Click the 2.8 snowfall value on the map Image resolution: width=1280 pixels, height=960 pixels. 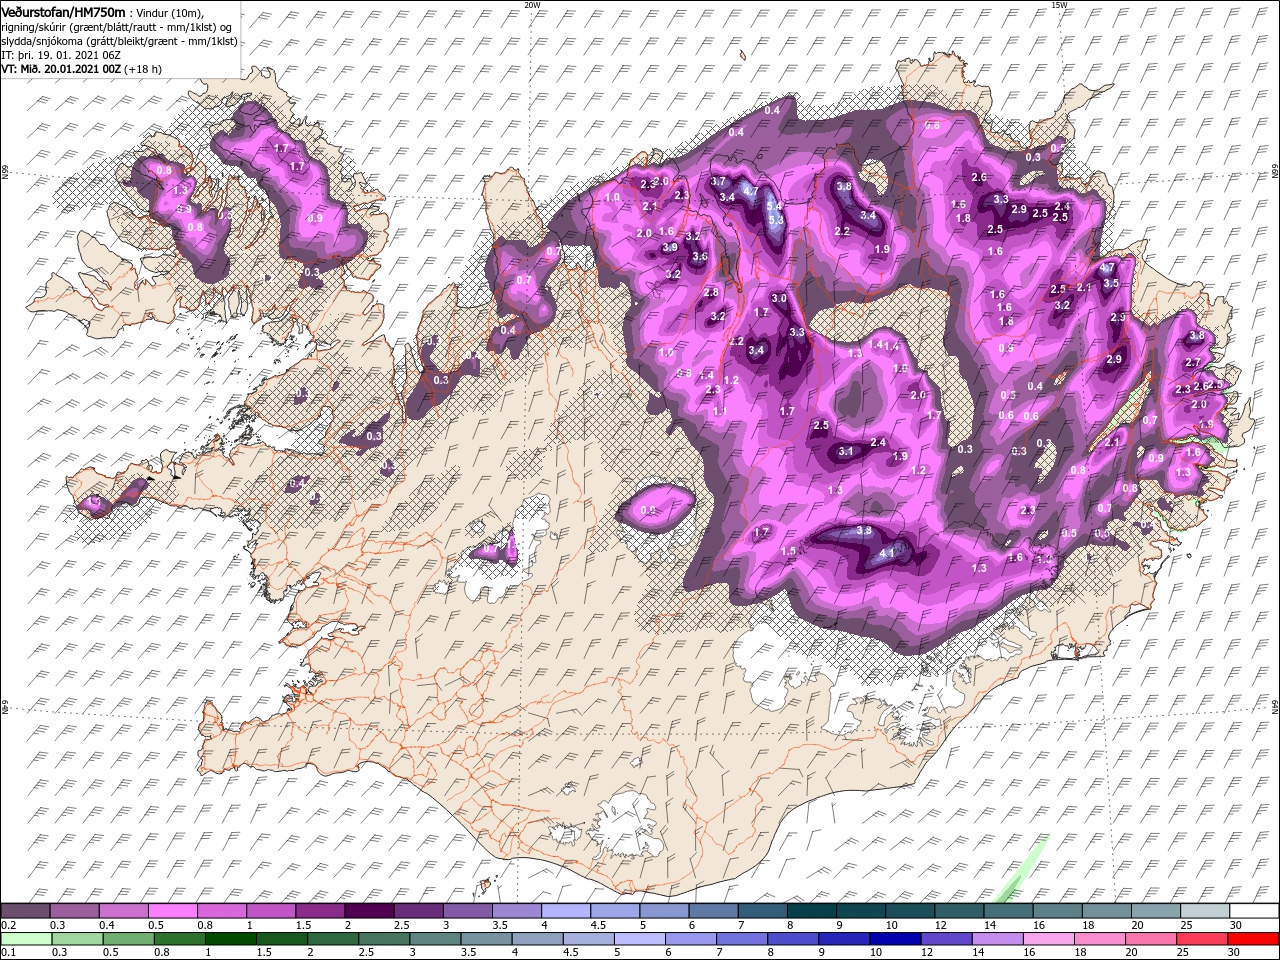point(711,292)
